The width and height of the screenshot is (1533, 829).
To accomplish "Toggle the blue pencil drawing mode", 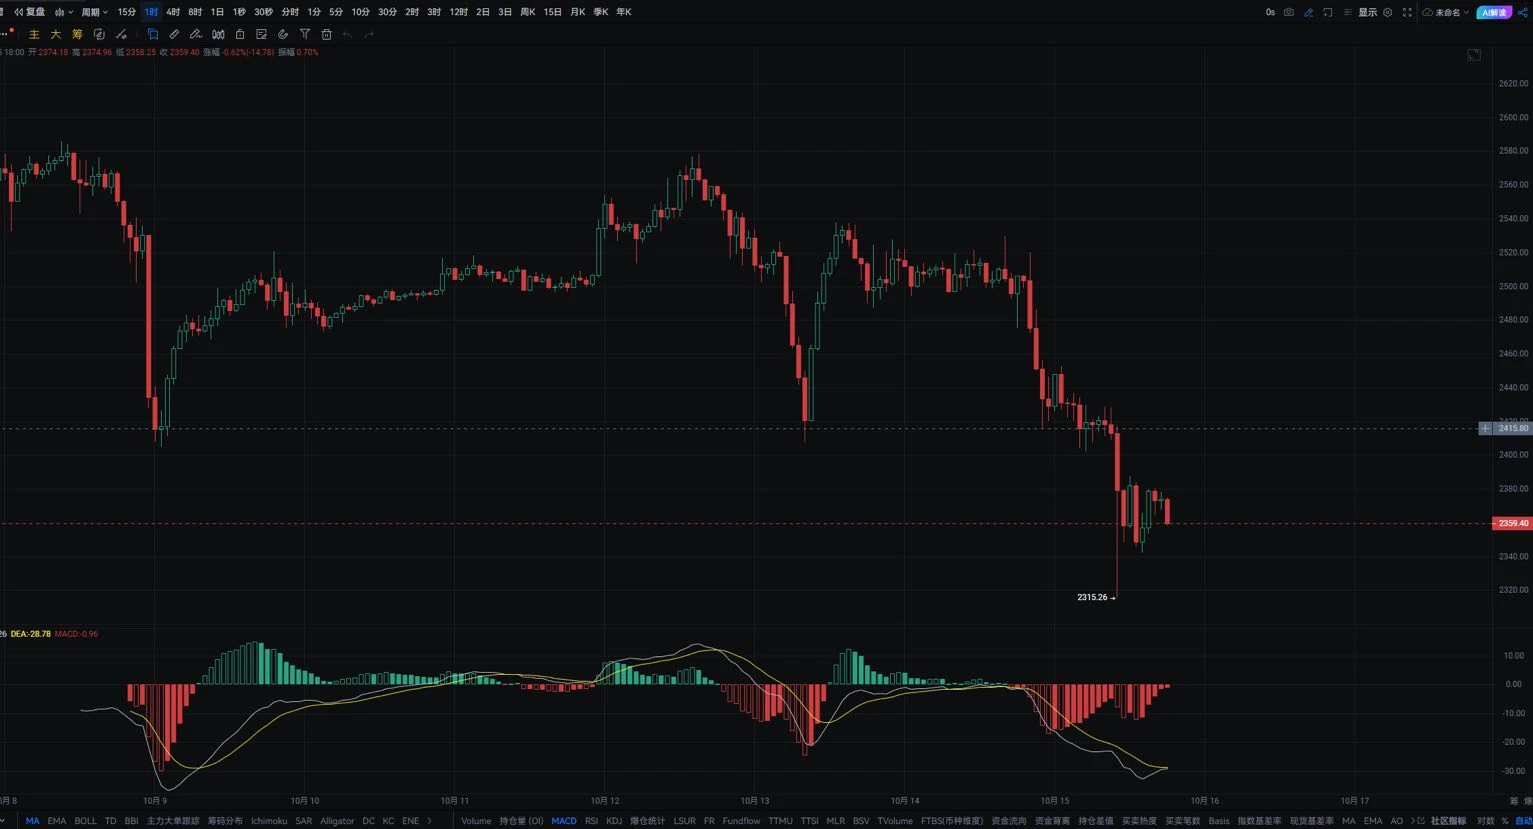I will click(x=1308, y=12).
